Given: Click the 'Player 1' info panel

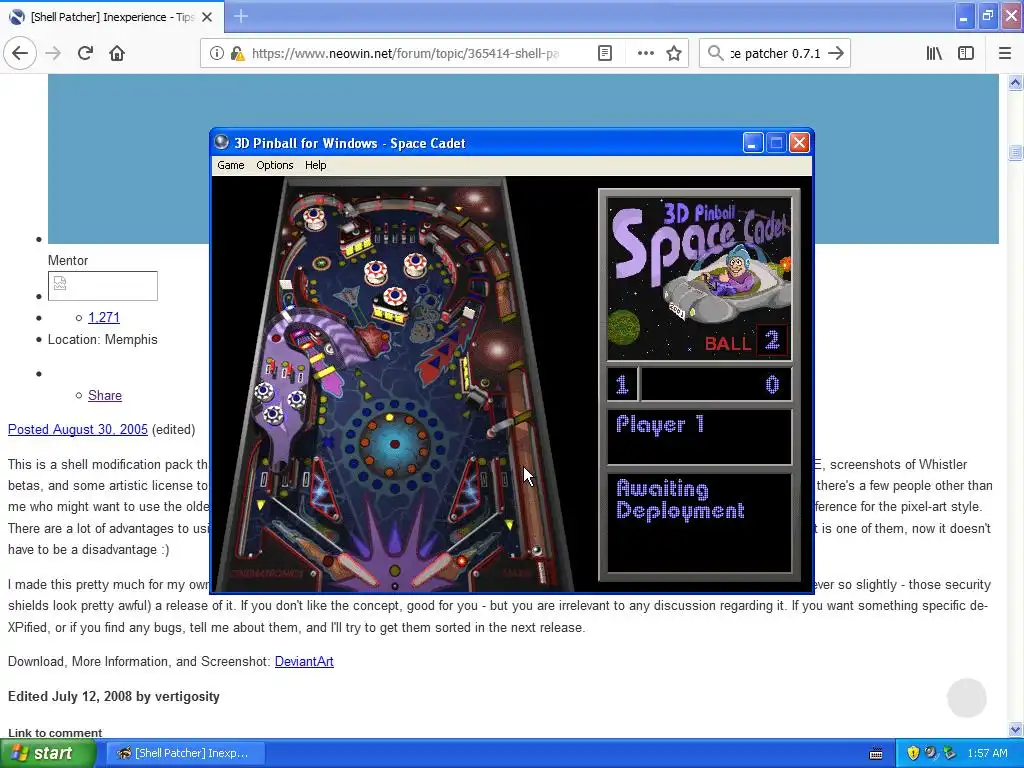Looking at the screenshot, I should 699,436.
